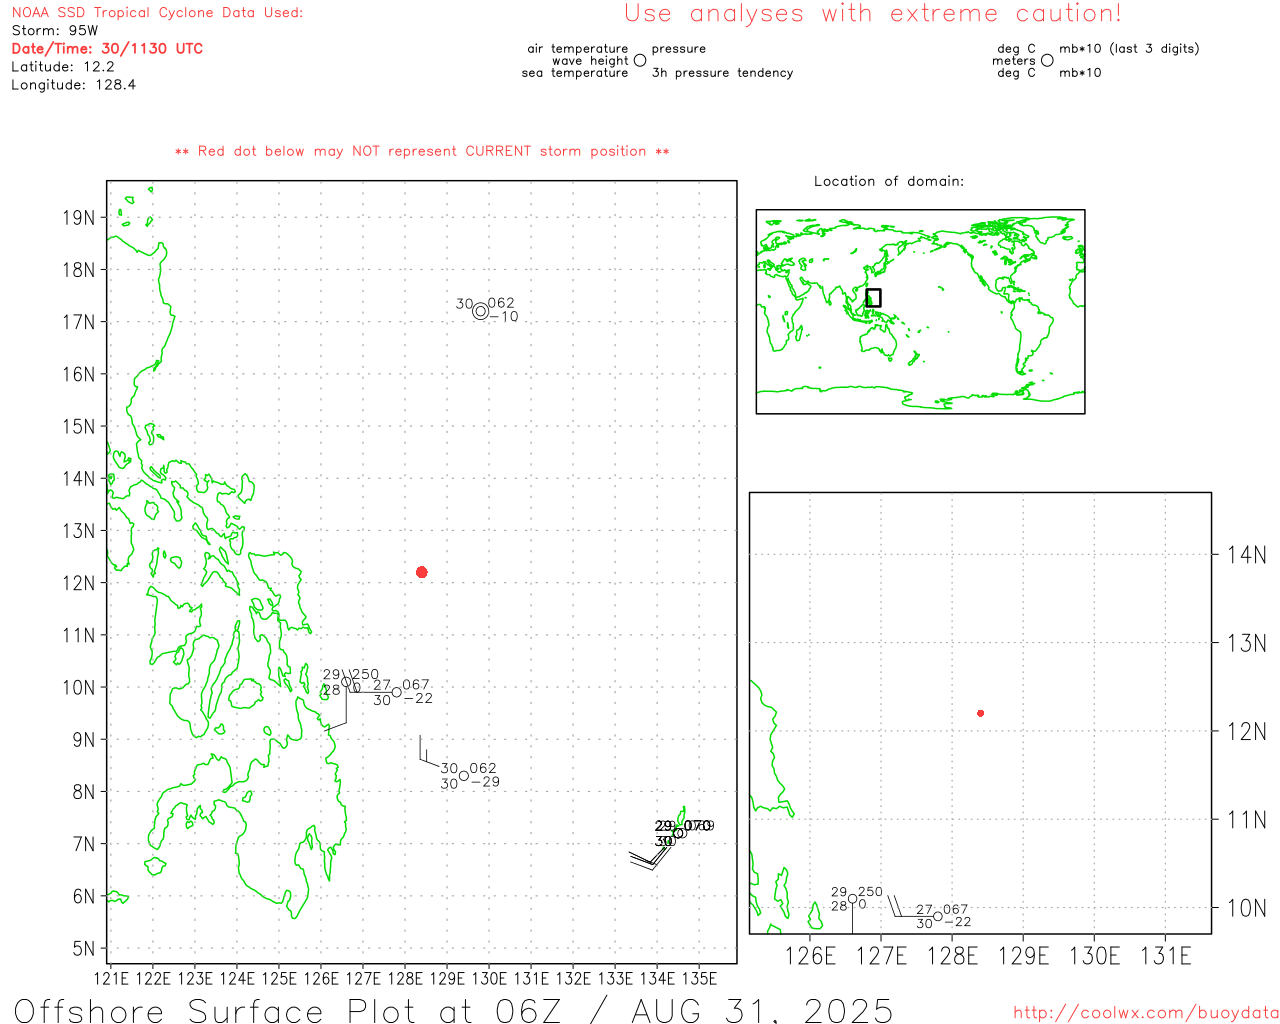Click the 'mb*10 (last 3 digits)' units label
This screenshot has width=1280, height=1024.
tap(1129, 49)
